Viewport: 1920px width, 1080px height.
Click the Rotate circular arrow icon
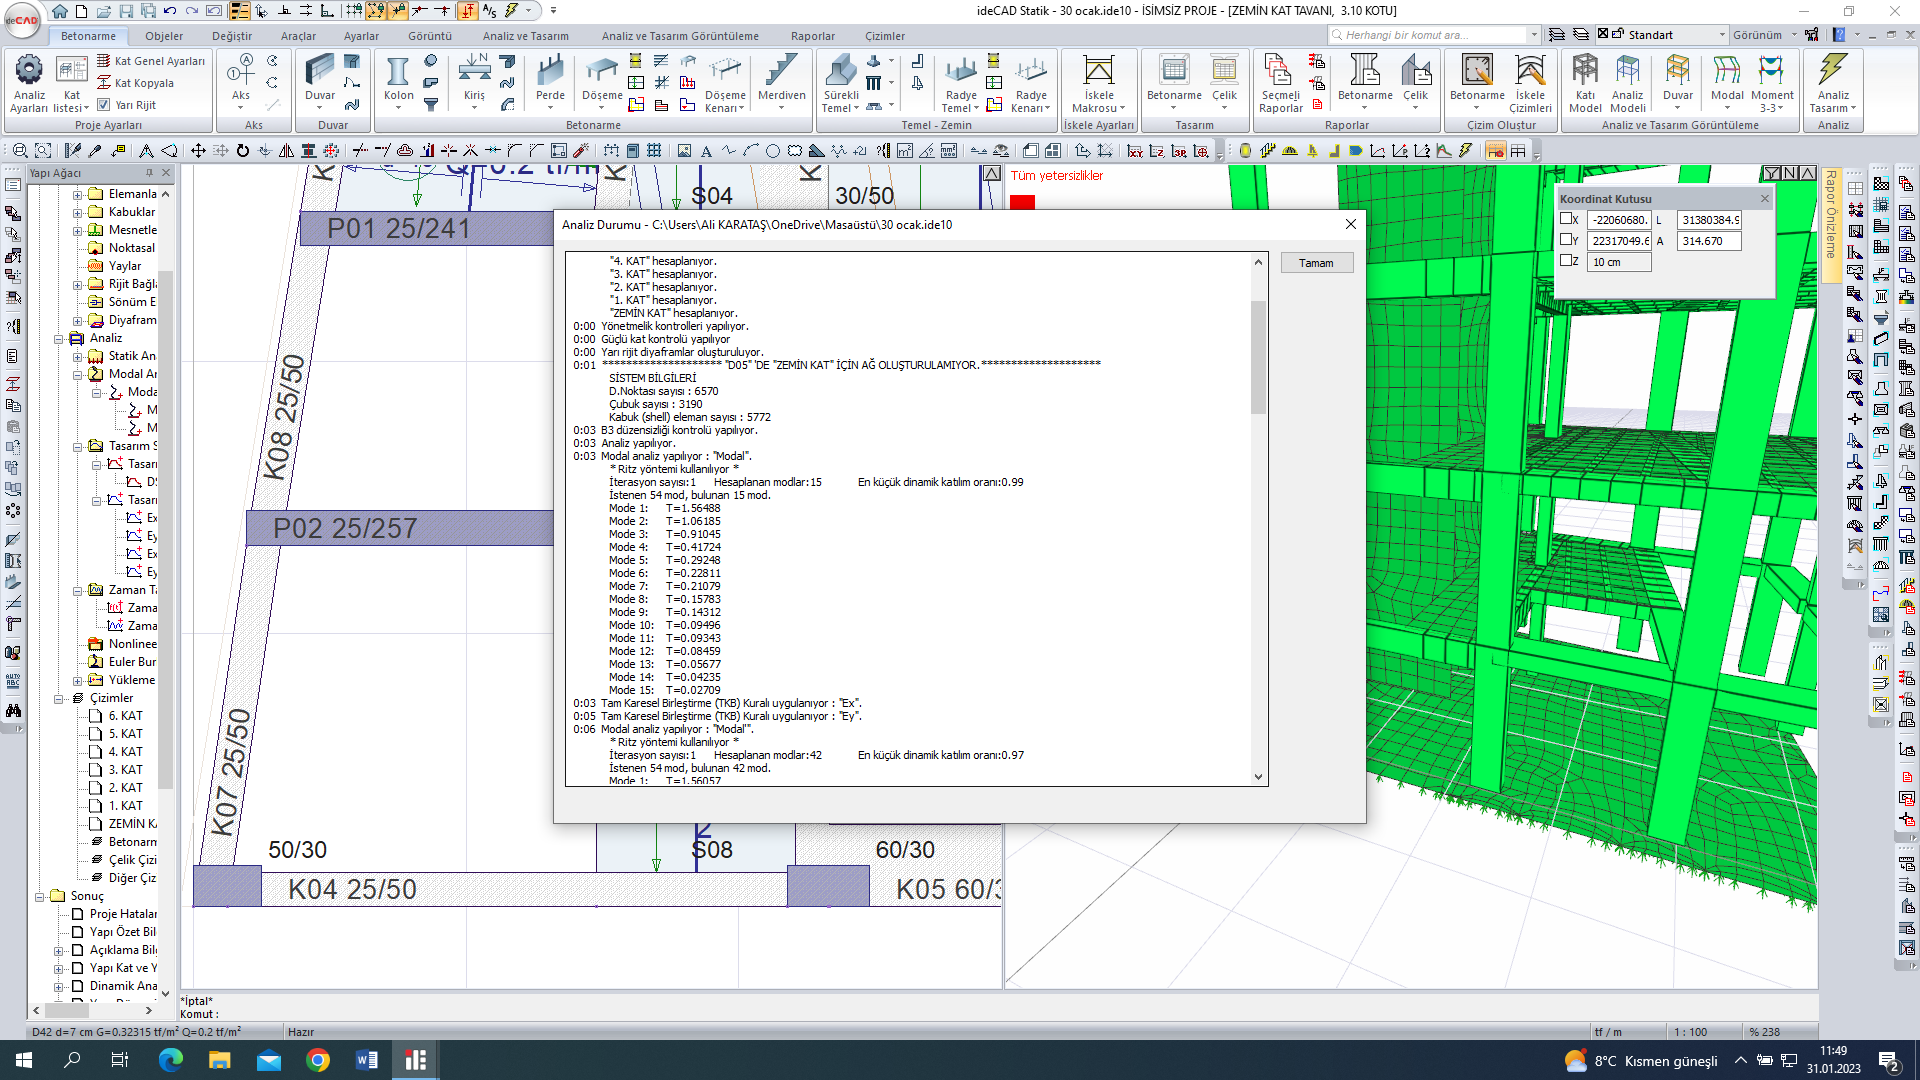pos(243,151)
